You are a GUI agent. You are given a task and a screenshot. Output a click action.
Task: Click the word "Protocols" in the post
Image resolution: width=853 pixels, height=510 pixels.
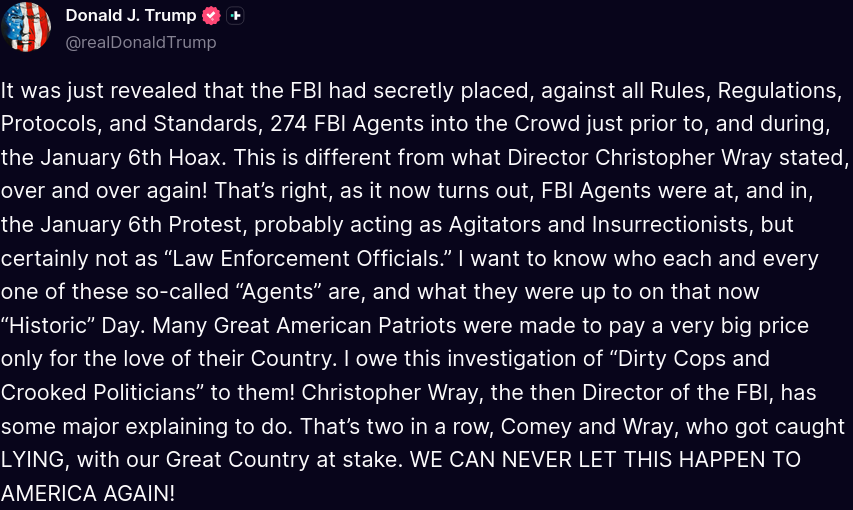click(44, 124)
